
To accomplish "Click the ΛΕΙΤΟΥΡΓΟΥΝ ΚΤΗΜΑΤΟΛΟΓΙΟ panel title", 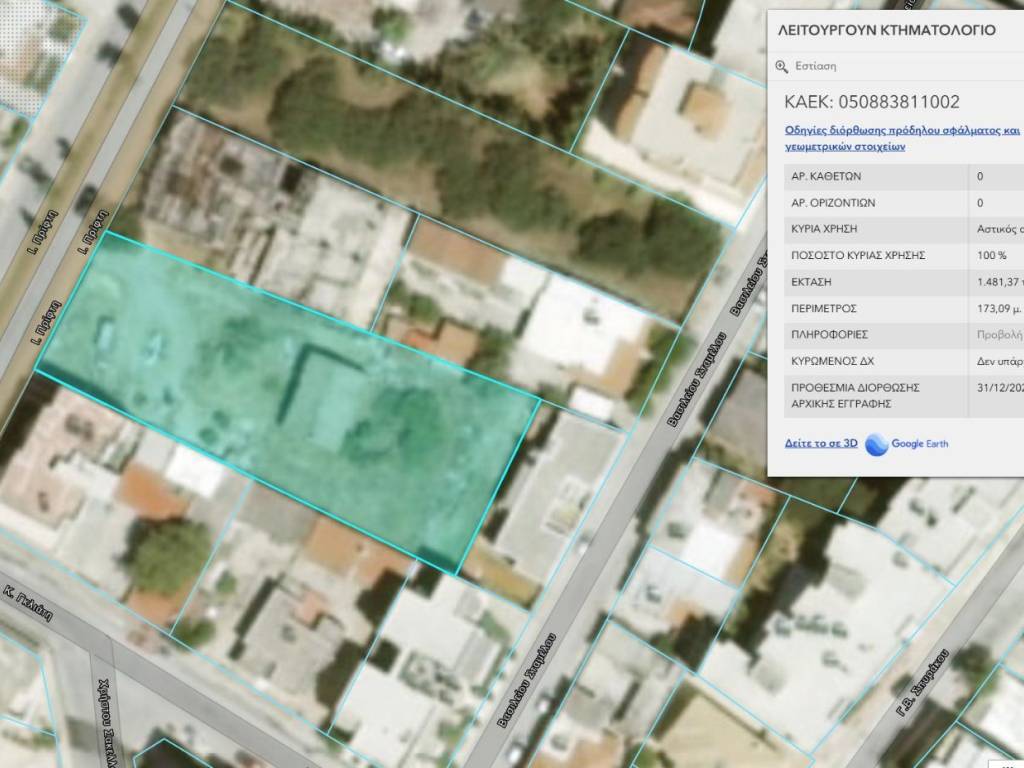I will [886, 30].
